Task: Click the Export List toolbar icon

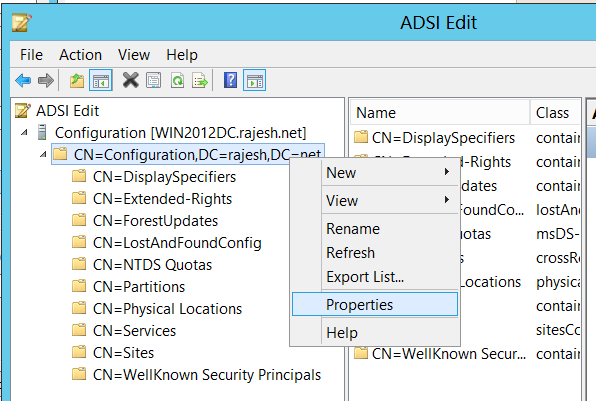Action: tap(200, 80)
